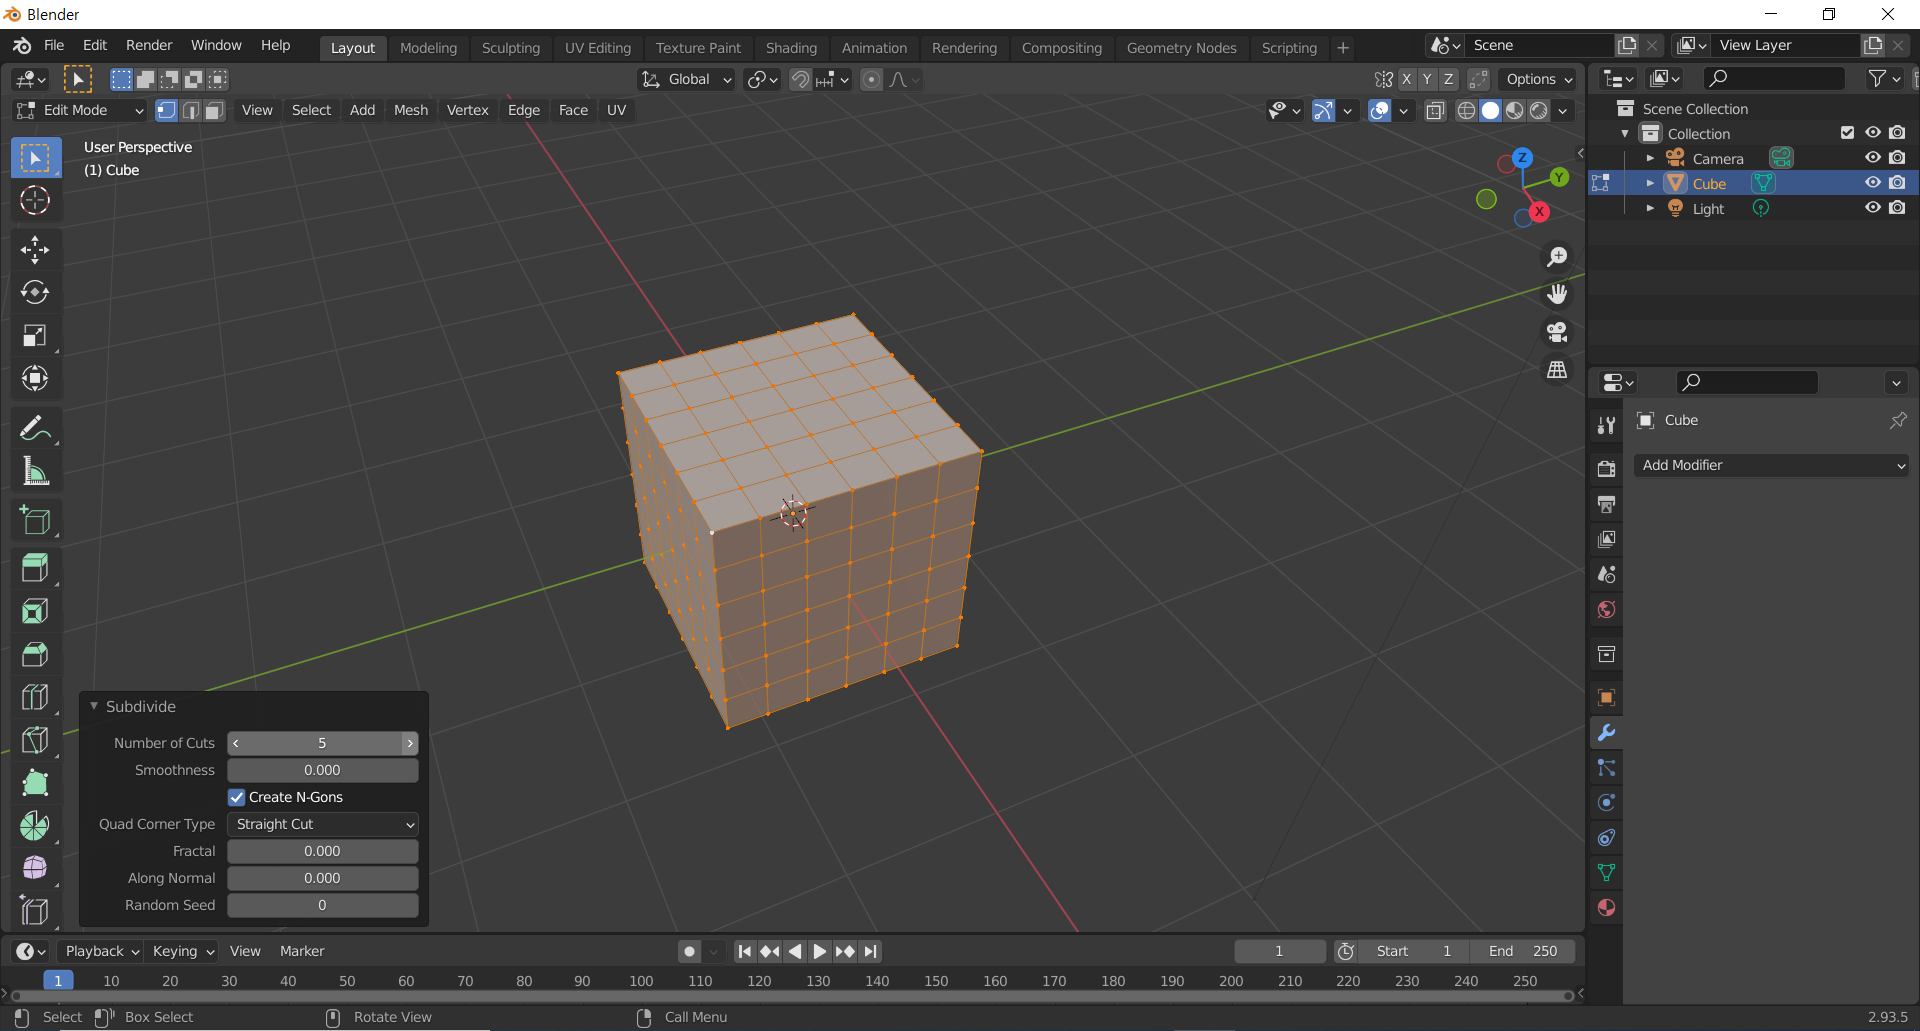Open Object Data Properties tab icon
The width and height of the screenshot is (1920, 1031).
click(1606, 873)
